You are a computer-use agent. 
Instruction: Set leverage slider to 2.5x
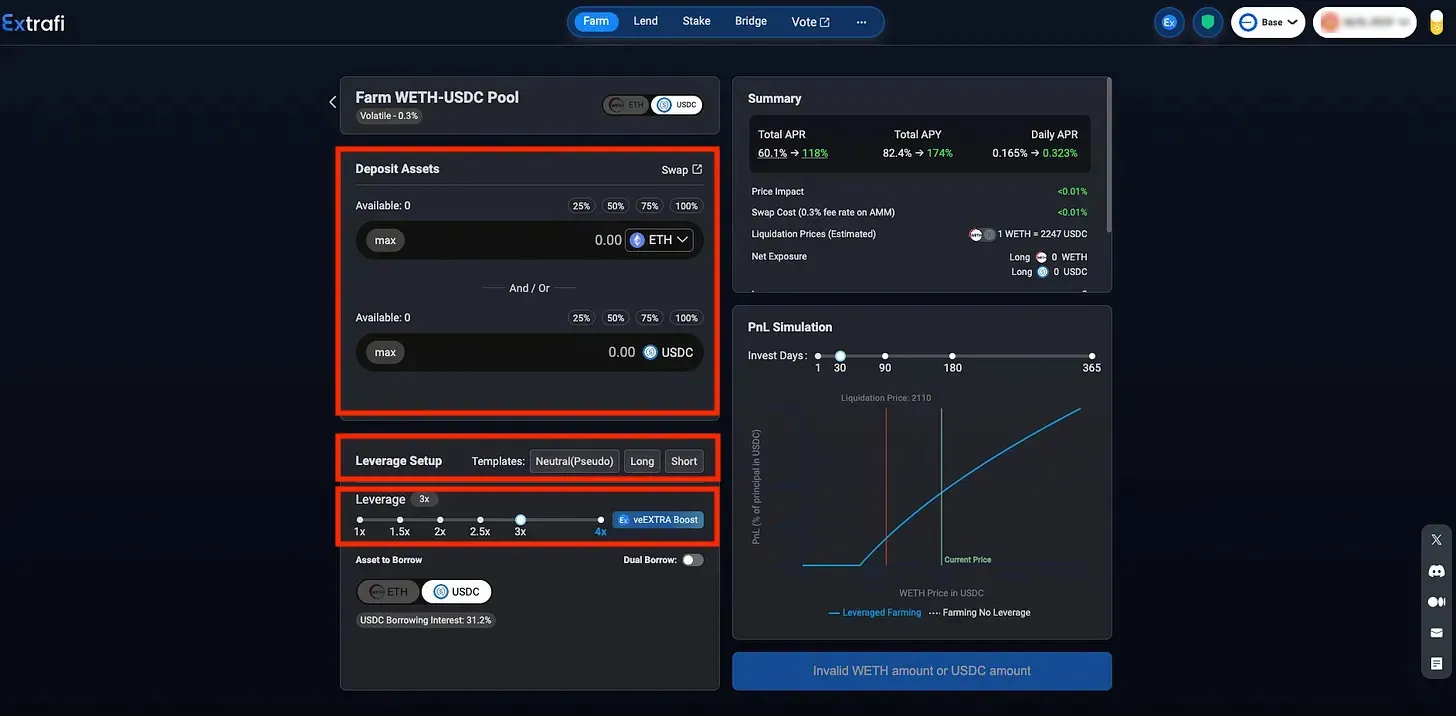coord(480,520)
